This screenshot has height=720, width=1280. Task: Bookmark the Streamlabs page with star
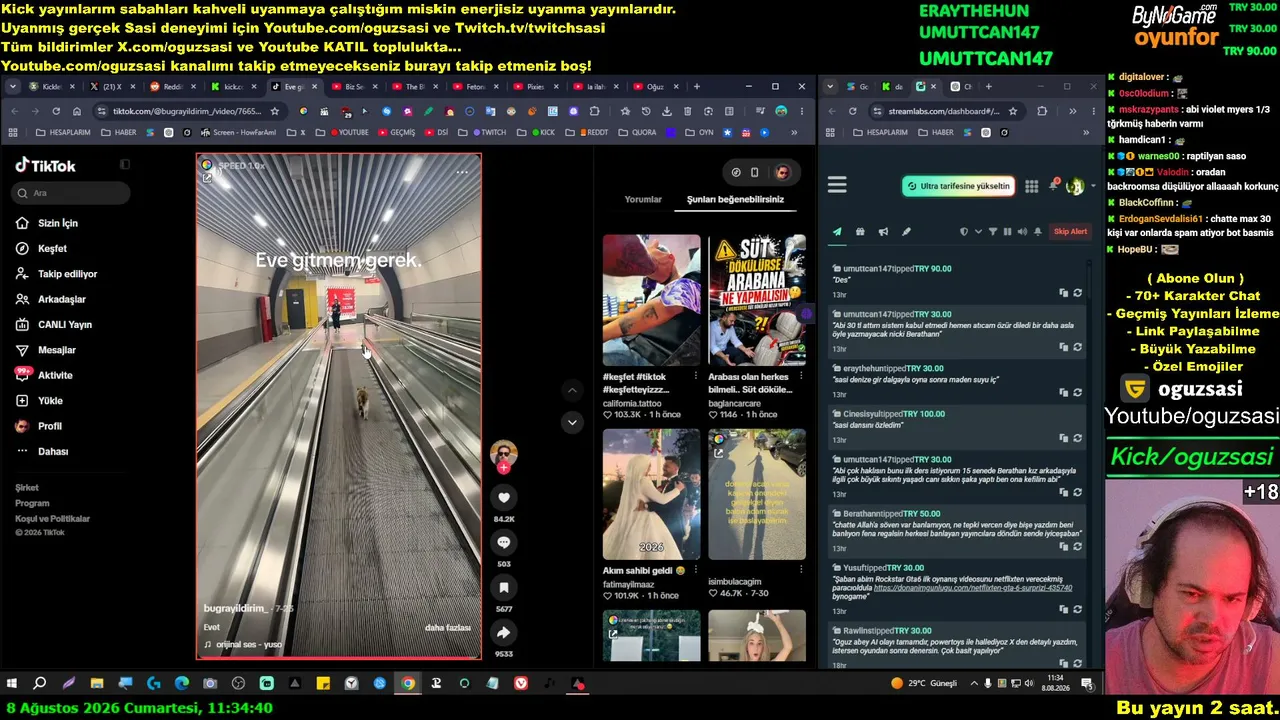(x=1013, y=111)
